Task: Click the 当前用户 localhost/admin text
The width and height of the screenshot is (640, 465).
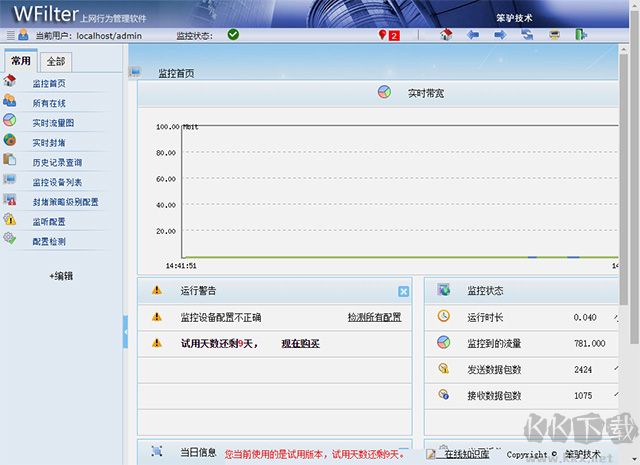Action: pyautogui.click(x=89, y=36)
